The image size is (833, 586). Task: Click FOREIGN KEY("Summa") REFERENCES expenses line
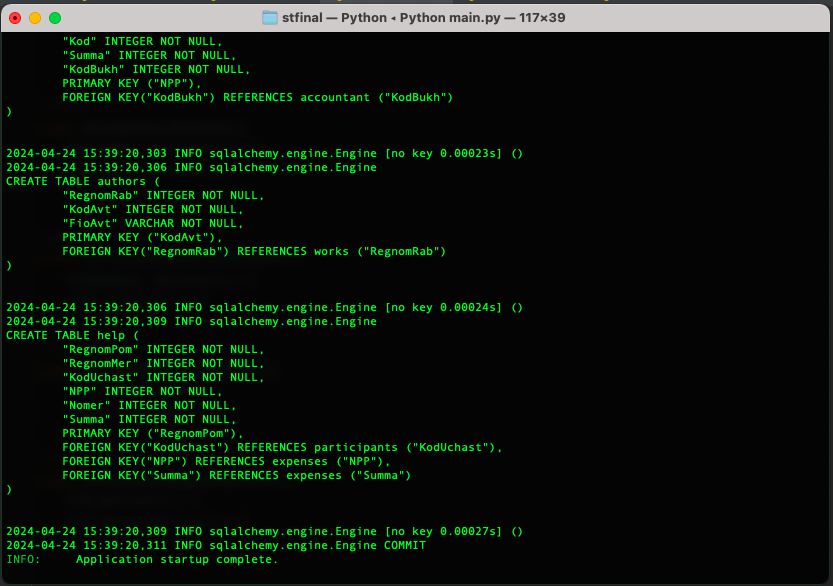(x=236, y=475)
